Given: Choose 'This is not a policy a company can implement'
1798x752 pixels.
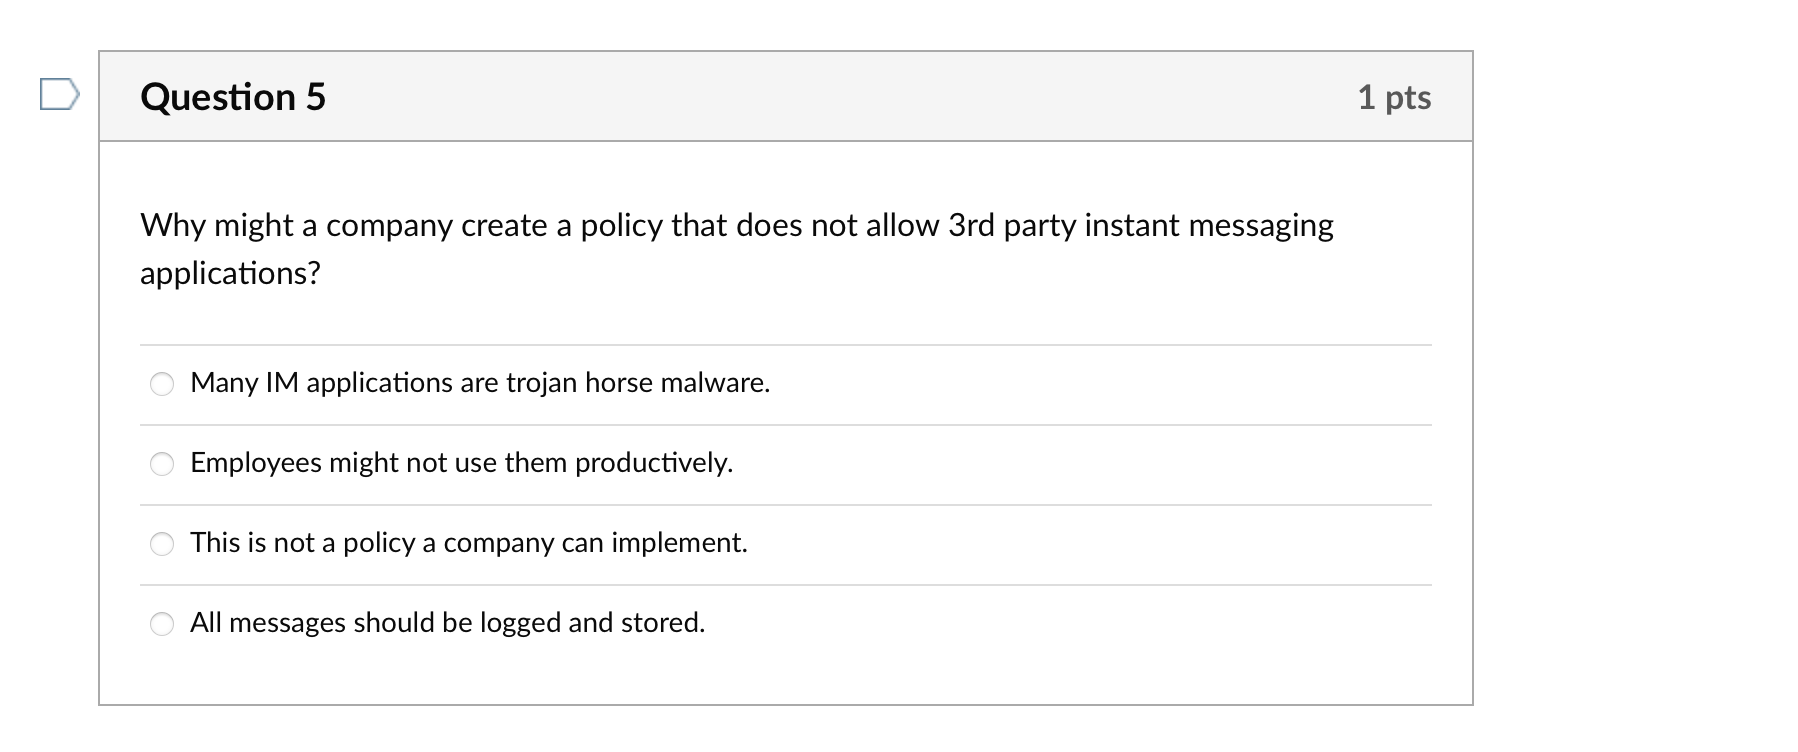Looking at the screenshot, I should [161, 543].
